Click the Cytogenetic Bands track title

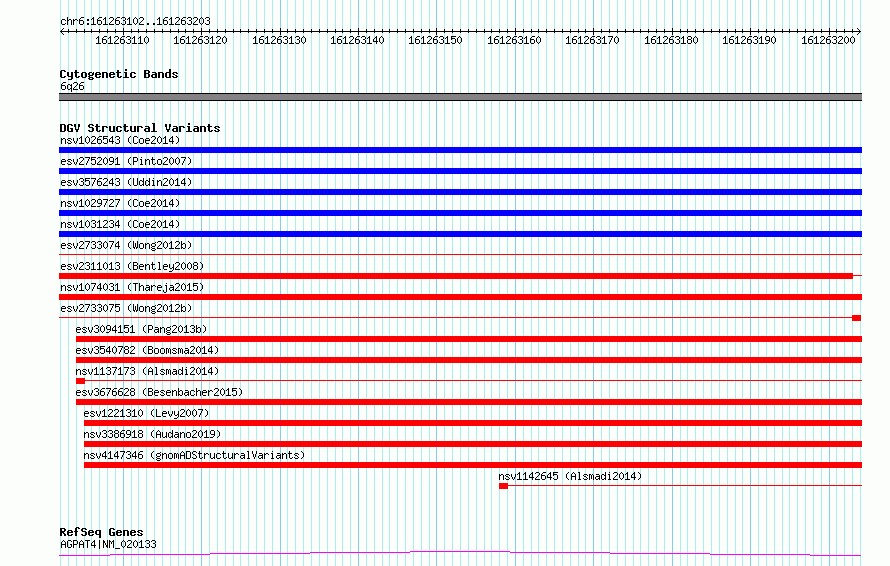click(x=119, y=74)
